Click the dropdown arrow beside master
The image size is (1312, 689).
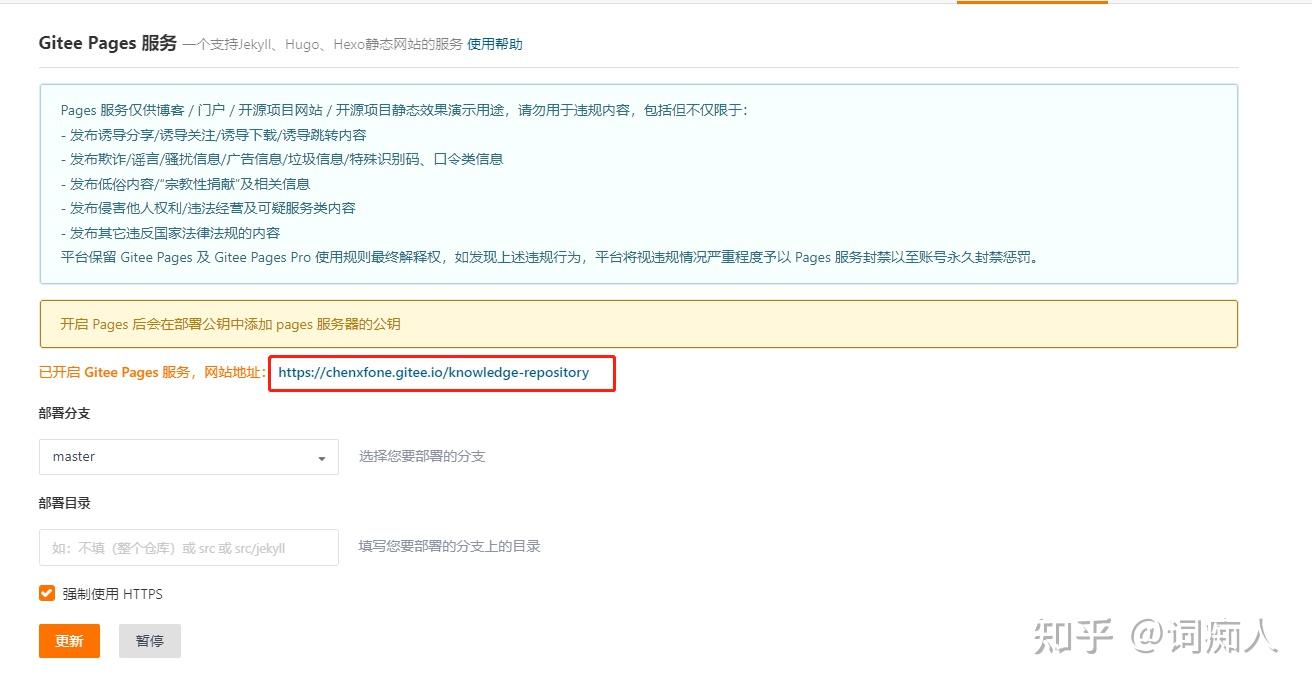(322, 456)
